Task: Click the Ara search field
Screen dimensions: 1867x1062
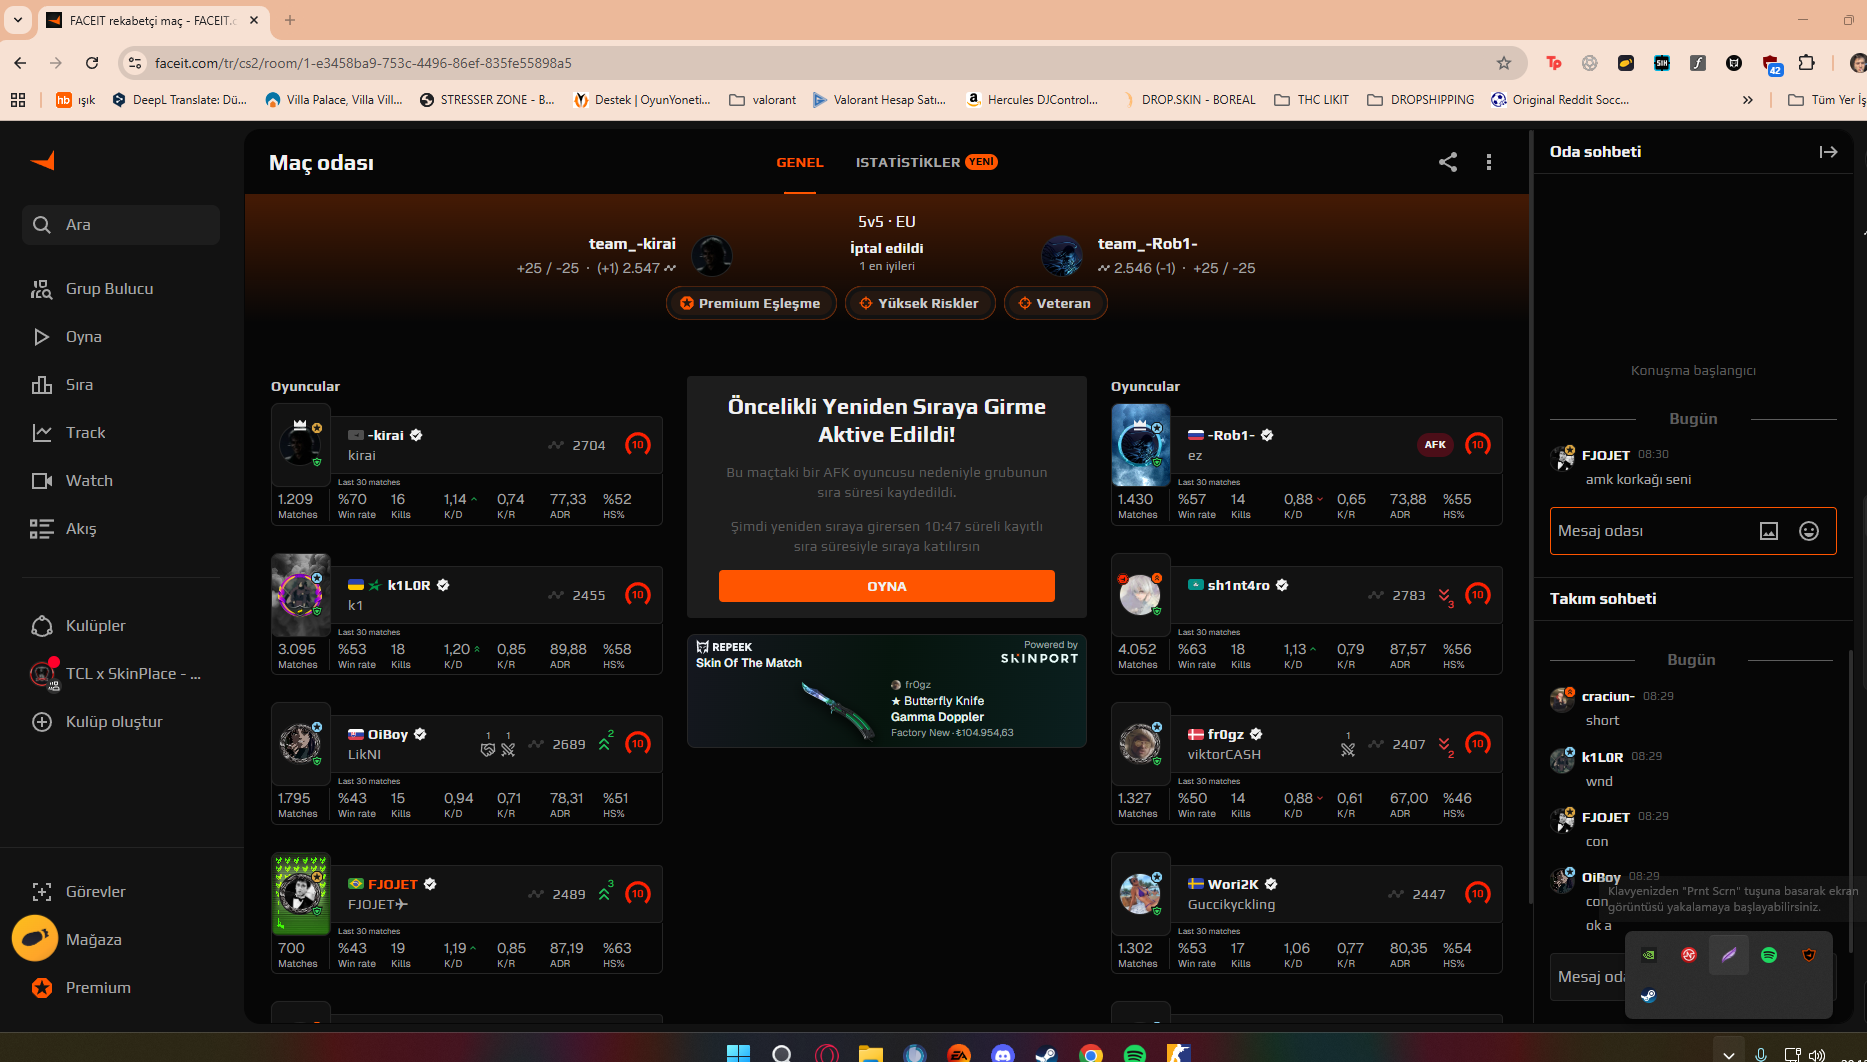Action: 121,225
